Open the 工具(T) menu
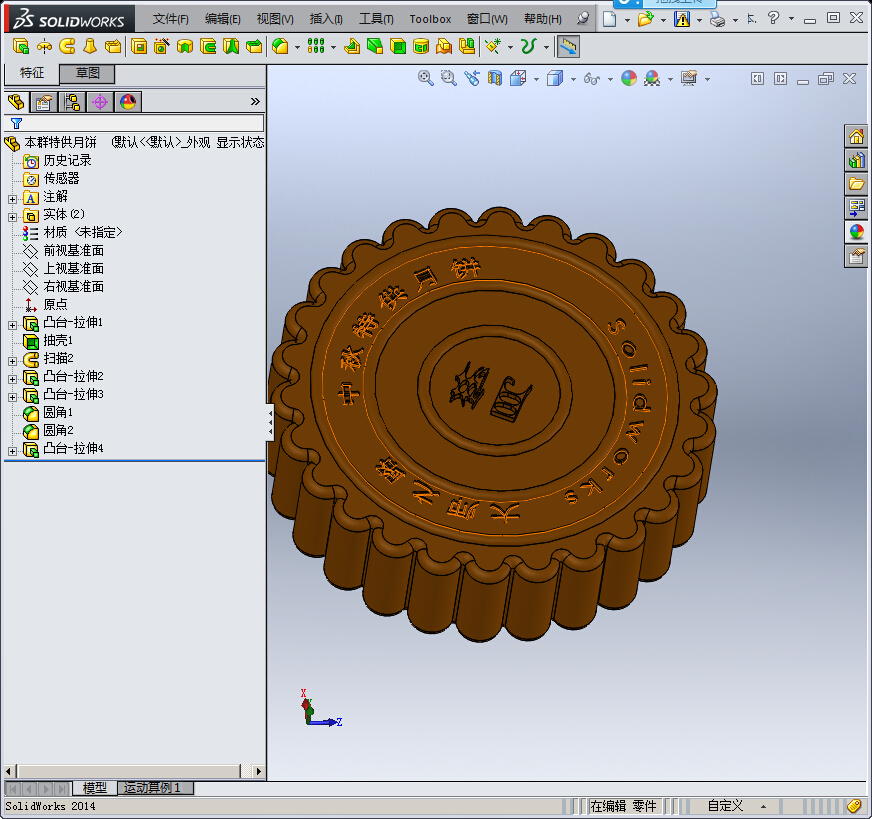The image size is (872, 819). [376, 19]
